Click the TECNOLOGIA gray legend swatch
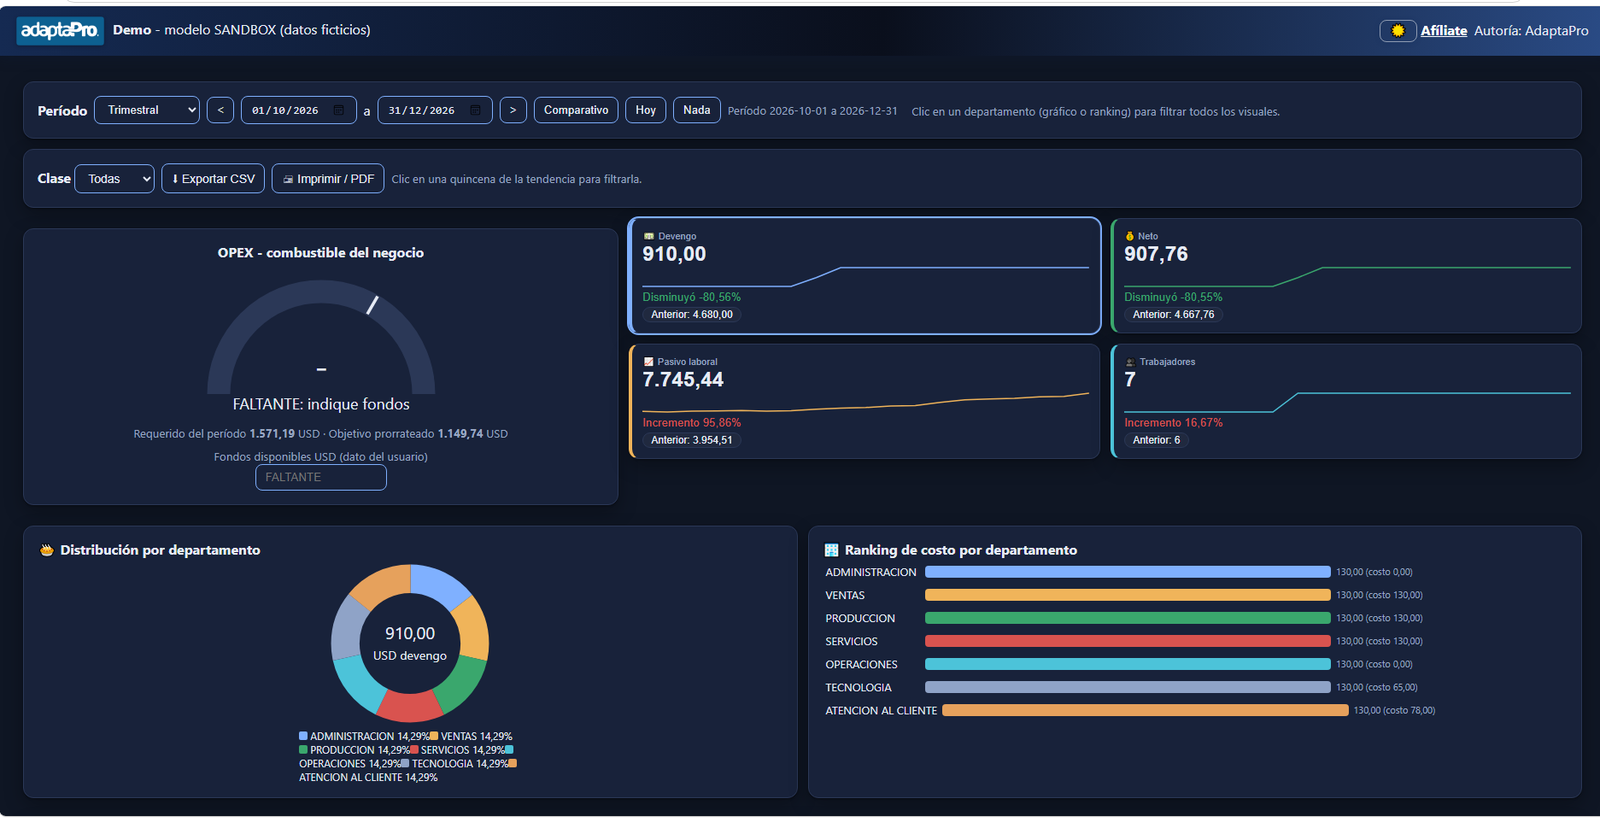The height and width of the screenshot is (818, 1600). click(405, 764)
